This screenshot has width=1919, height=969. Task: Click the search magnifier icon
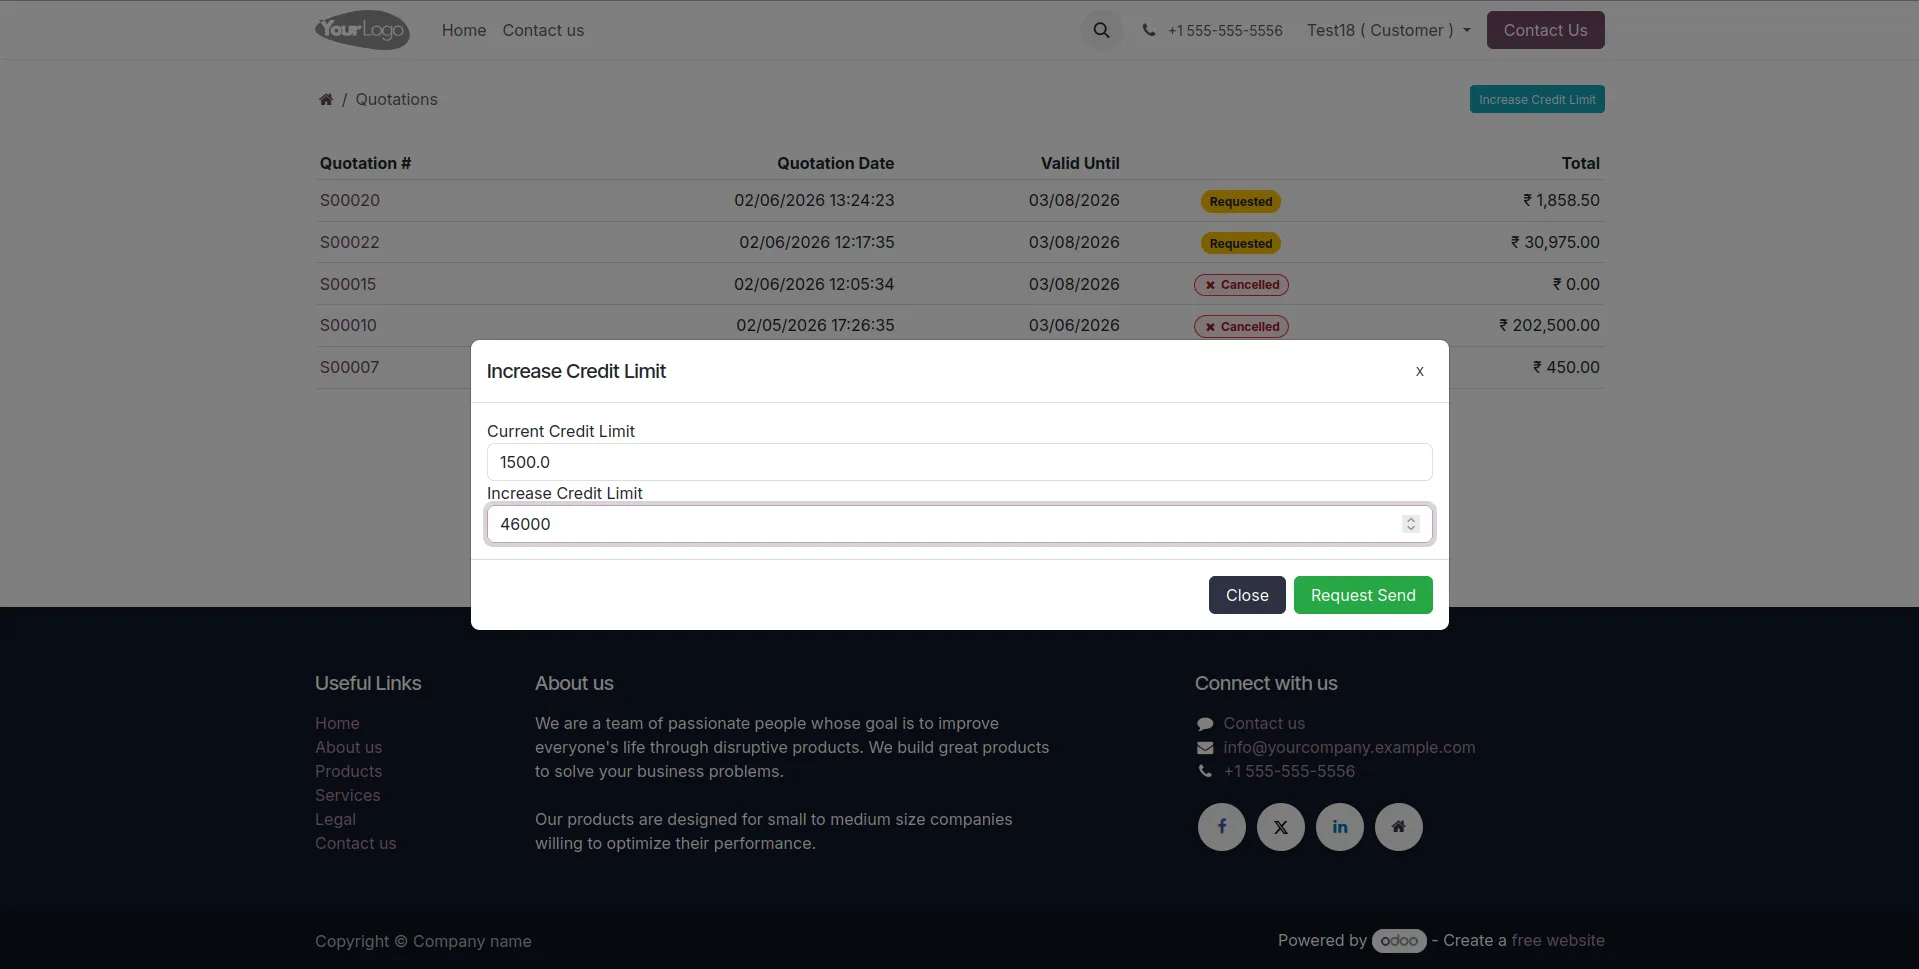point(1101,30)
